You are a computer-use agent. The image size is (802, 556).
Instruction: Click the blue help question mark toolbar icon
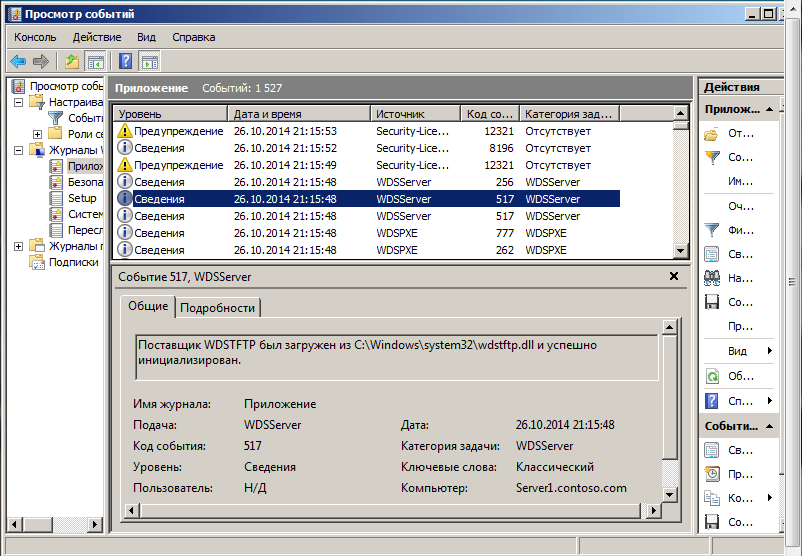pyautogui.click(x=125, y=61)
